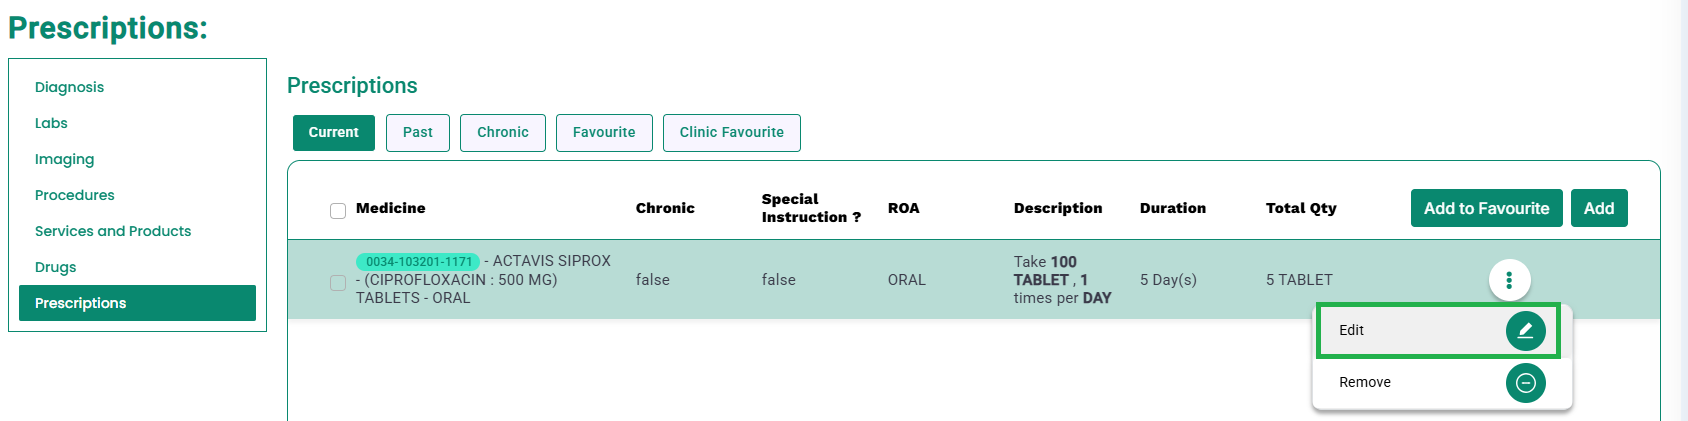Screen dimensions: 1688x421
Task: Tick the select-all checkbox beside Medicine
Action: click(x=338, y=210)
